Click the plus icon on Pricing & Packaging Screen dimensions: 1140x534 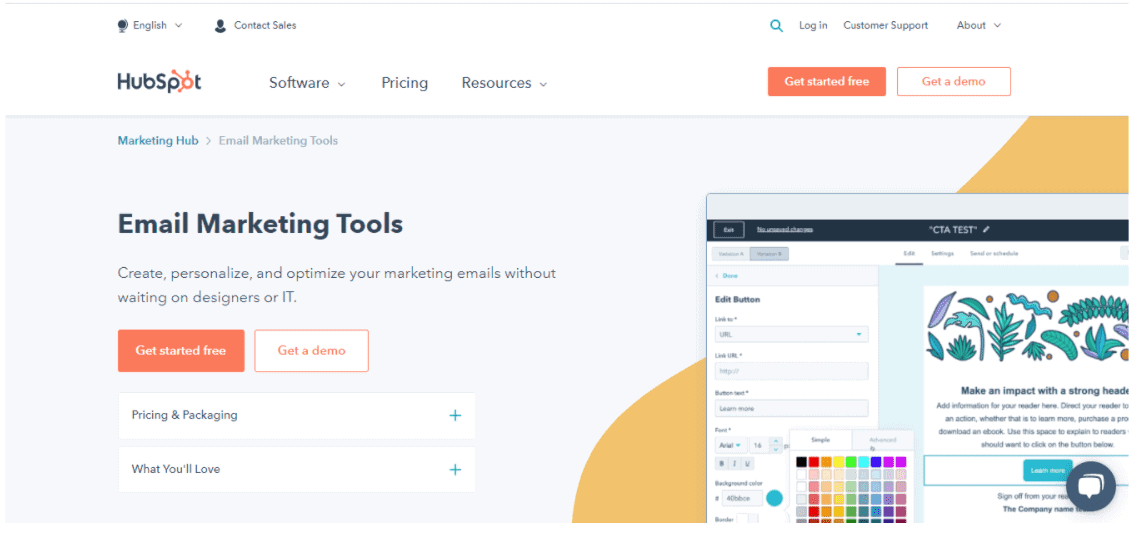coord(455,415)
